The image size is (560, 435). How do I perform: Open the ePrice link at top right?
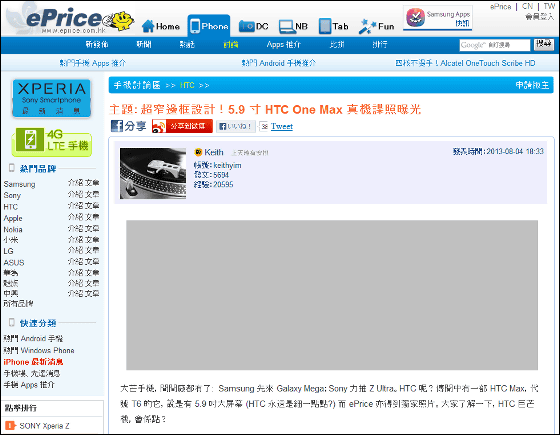[501, 6]
